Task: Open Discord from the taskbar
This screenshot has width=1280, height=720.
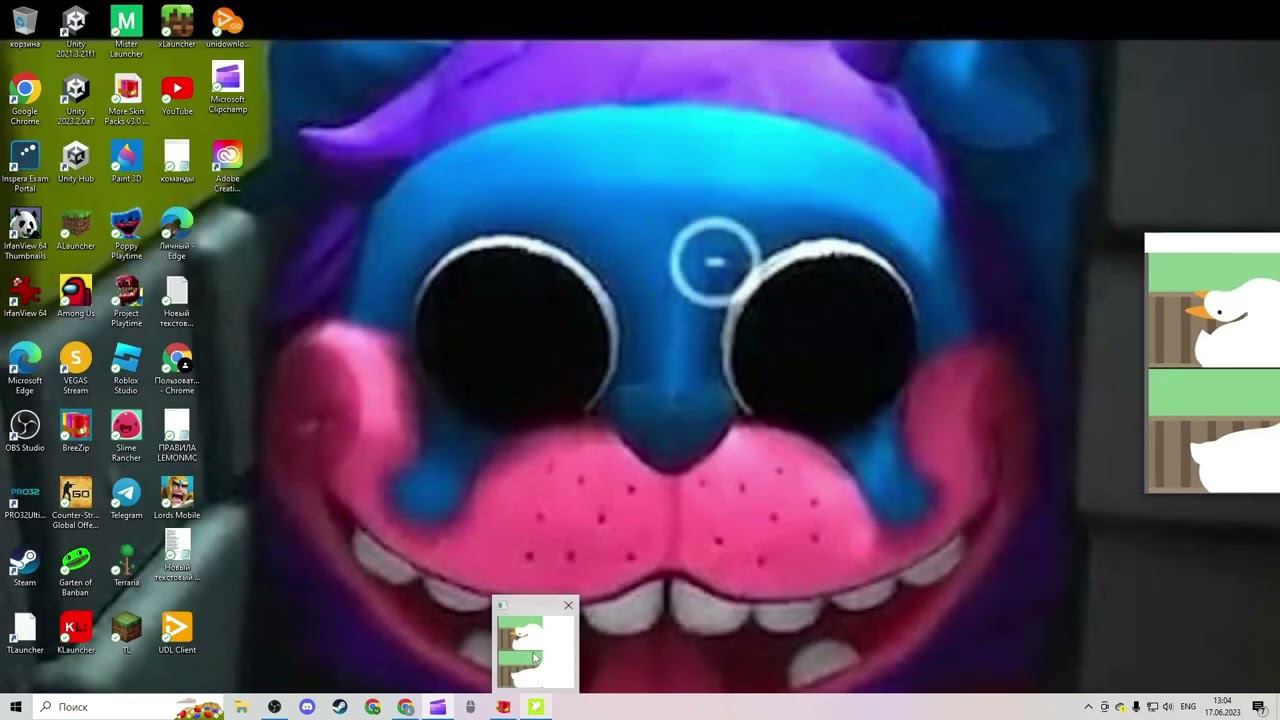Action: [x=307, y=707]
